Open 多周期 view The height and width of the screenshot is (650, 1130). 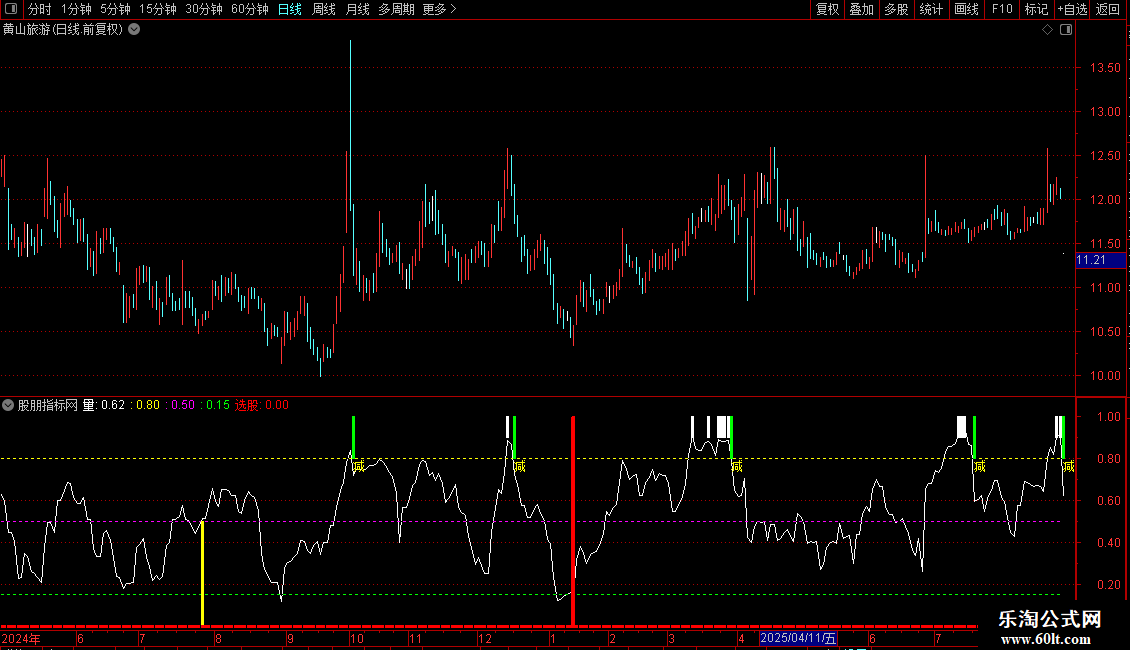pos(396,9)
